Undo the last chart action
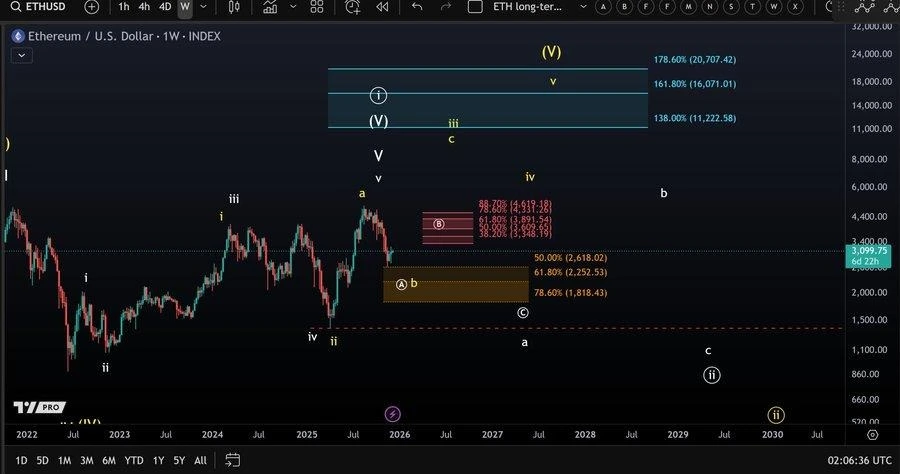Image resolution: width=900 pixels, height=474 pixels. (417, 7)
